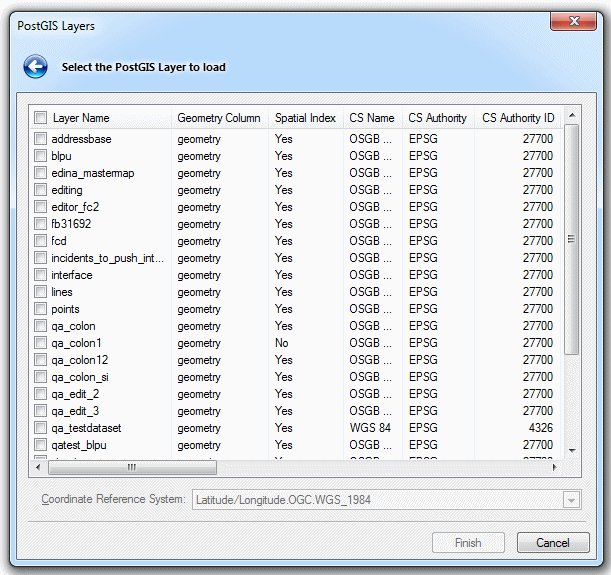The image size is (611, 575).
Task: Select the checkbox for fb31692
Action: [40, 224]
